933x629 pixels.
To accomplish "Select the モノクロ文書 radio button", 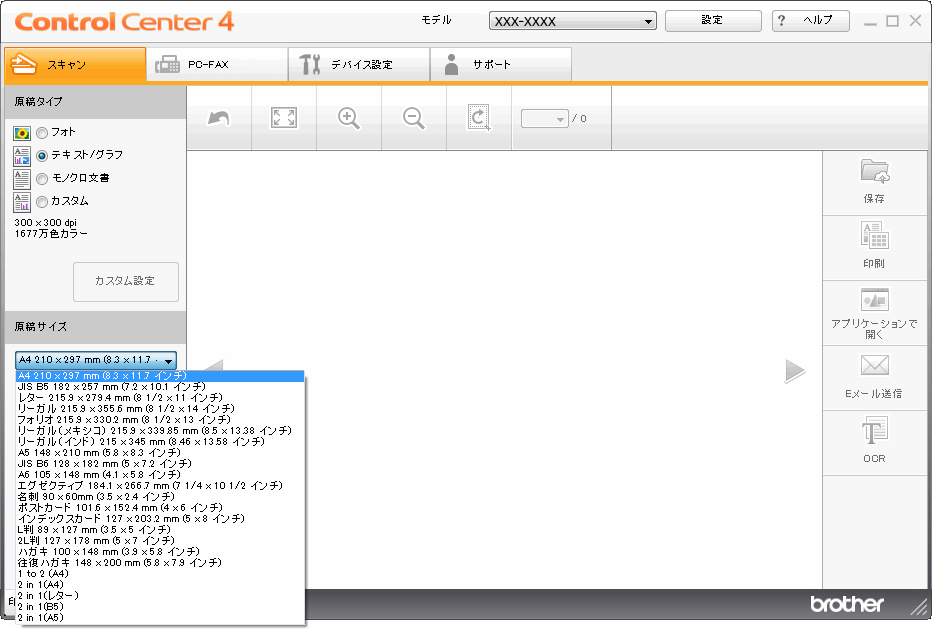I will tap(42, 179).
